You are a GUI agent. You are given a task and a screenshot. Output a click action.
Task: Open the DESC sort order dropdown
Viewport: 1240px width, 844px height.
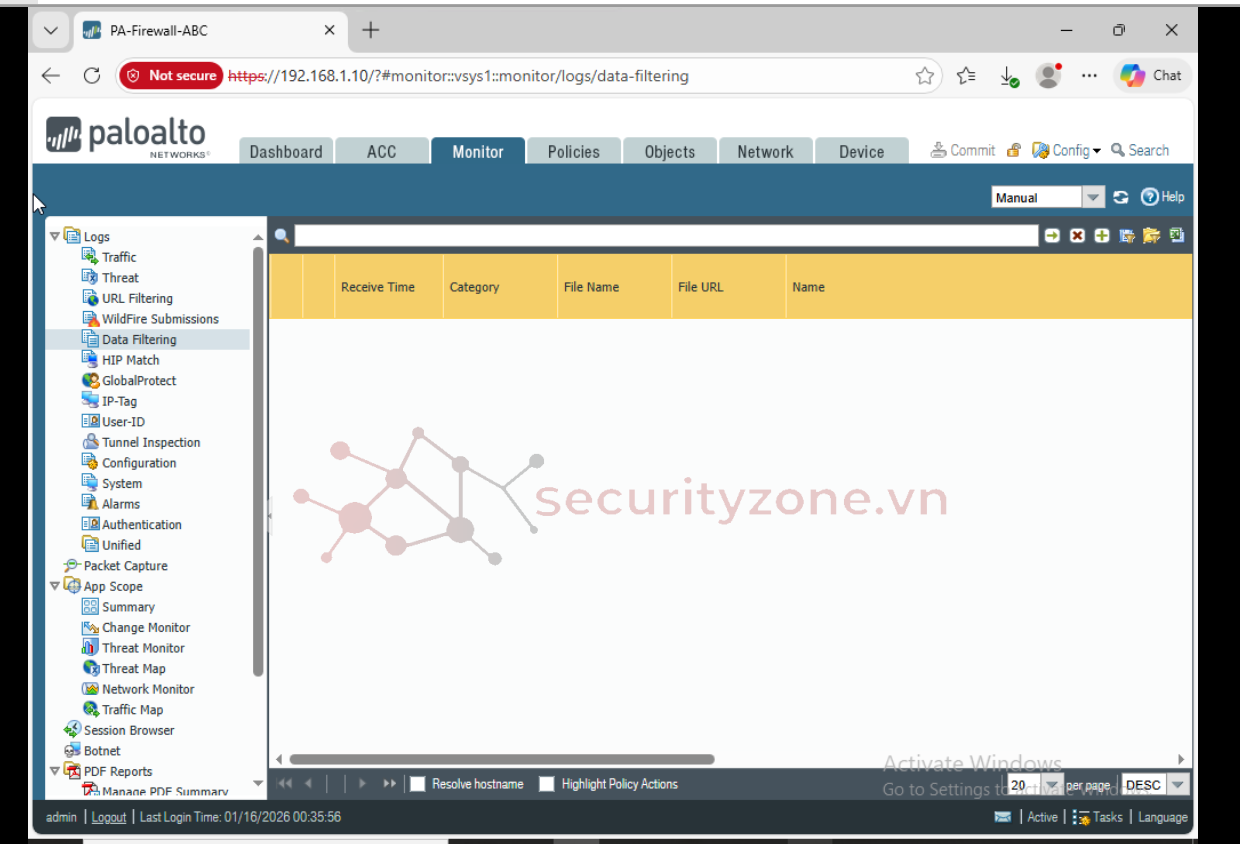point(1177,785)
